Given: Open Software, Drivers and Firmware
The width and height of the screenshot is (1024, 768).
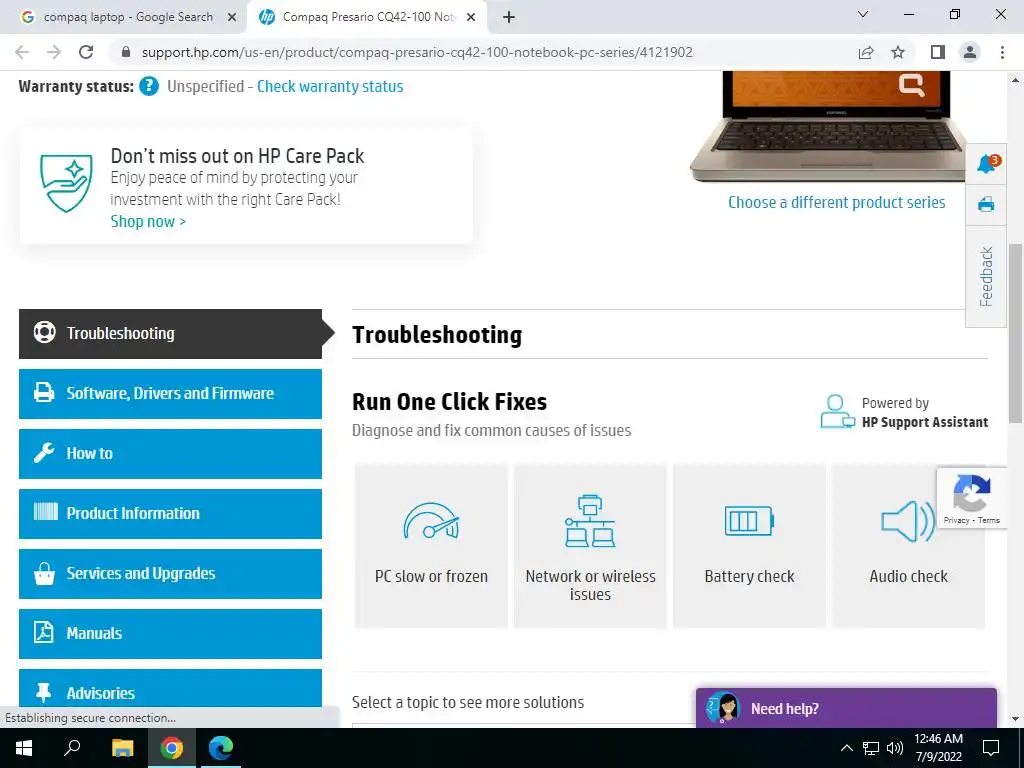Looking at the screenshot, I should pyautogui.click(x=170, y=394).
